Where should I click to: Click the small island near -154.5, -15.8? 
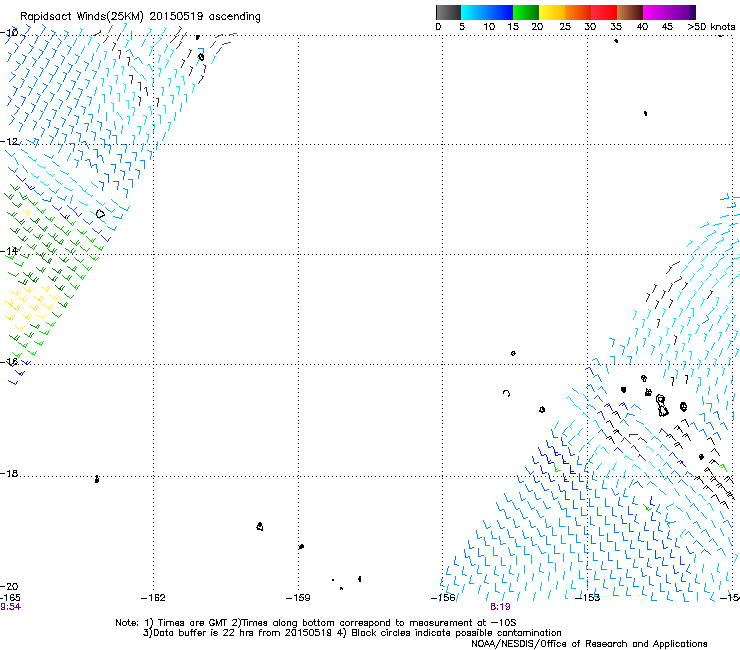tap(513, 353)
